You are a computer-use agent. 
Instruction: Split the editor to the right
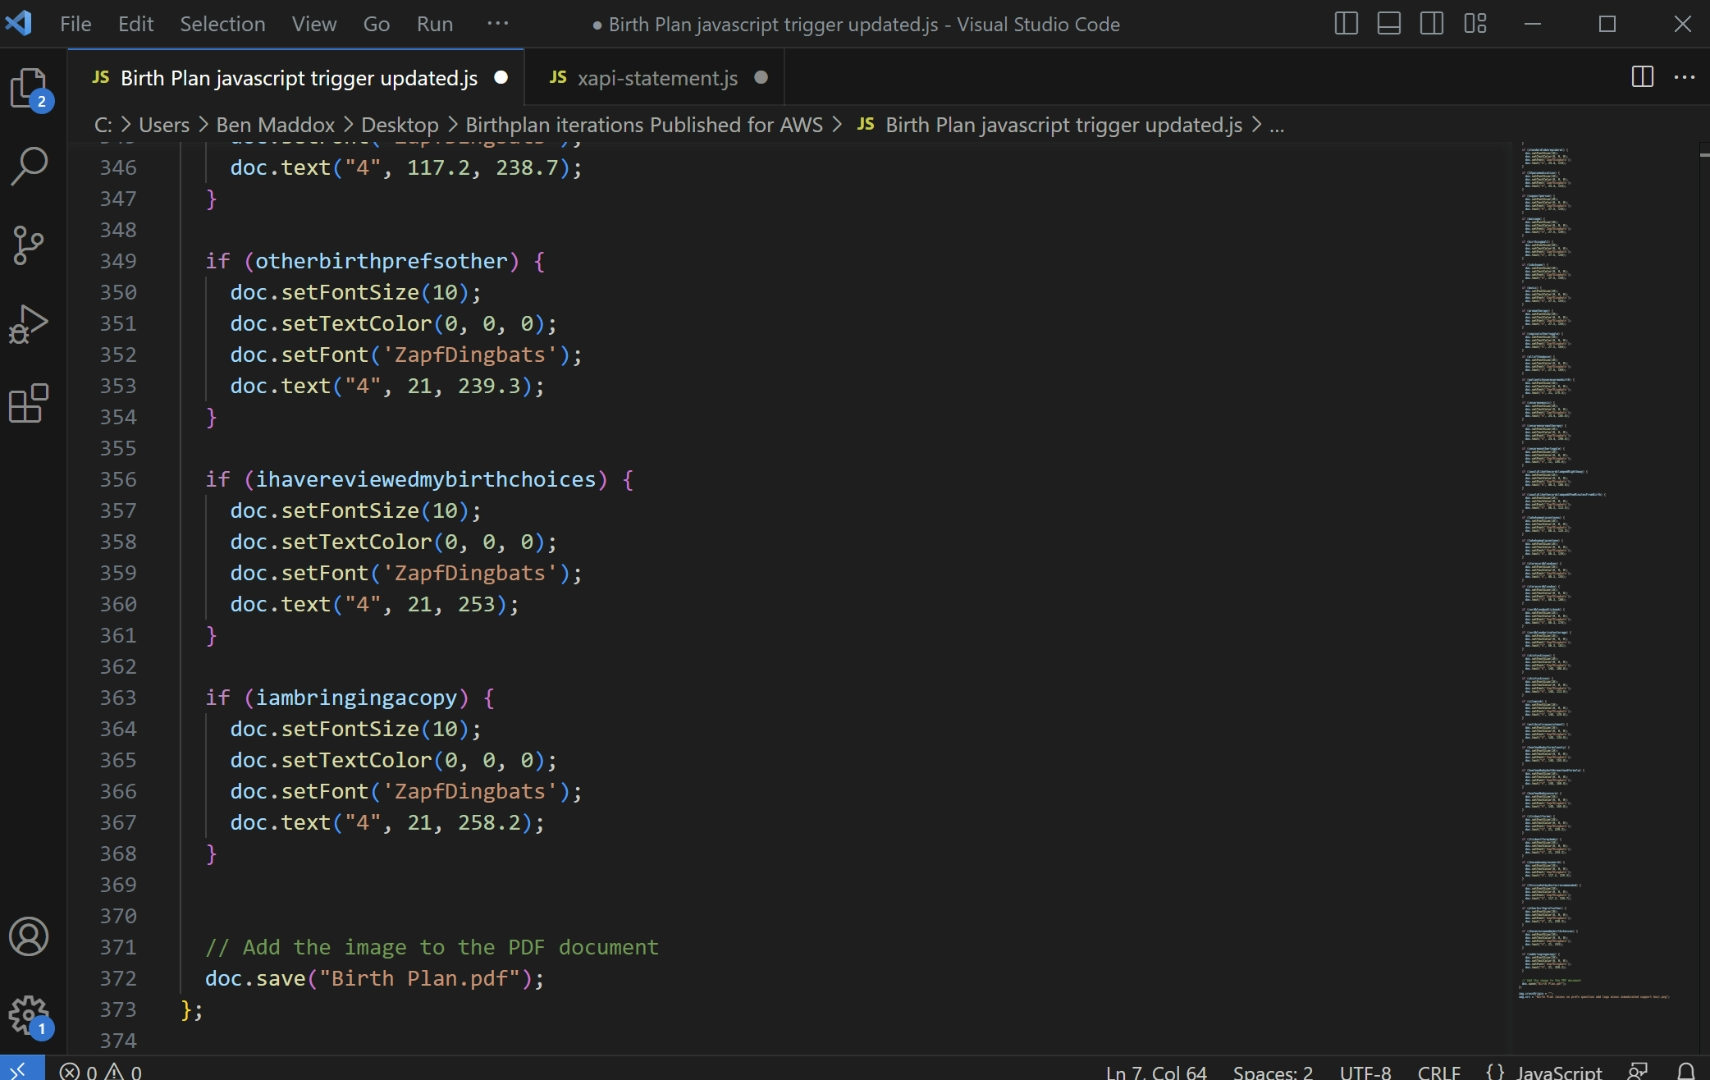point(1642,77)
